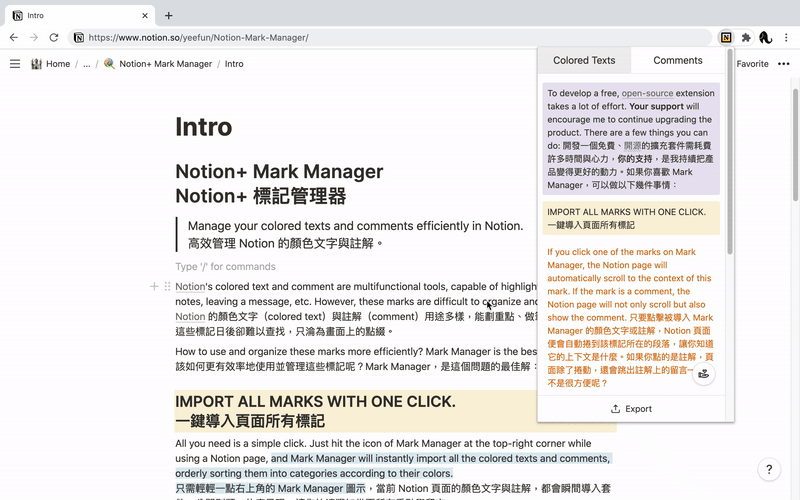This screenshot has width=800, height=500.
Task: Click the Intro page title
Action: (204, 127)
